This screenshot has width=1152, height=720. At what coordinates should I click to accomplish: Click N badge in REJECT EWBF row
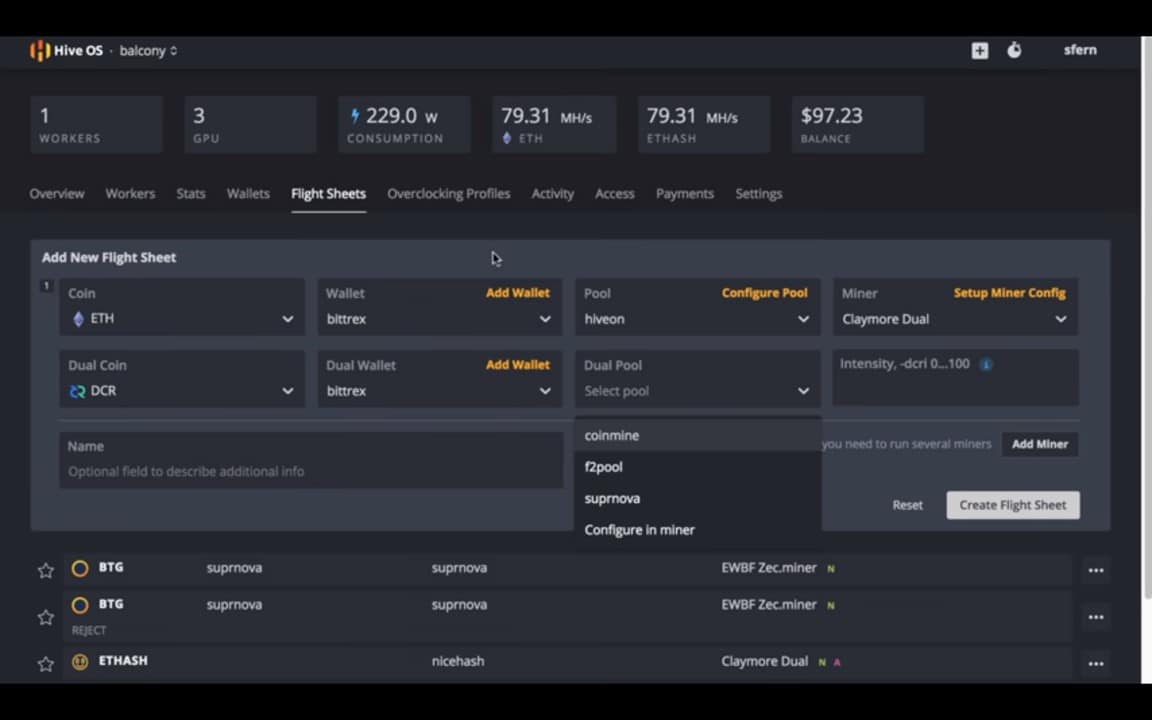point(831,605)
